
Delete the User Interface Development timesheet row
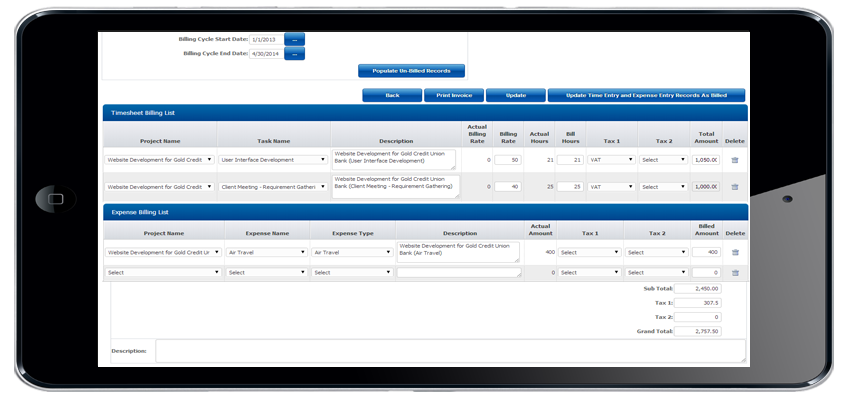pos(735,160)
